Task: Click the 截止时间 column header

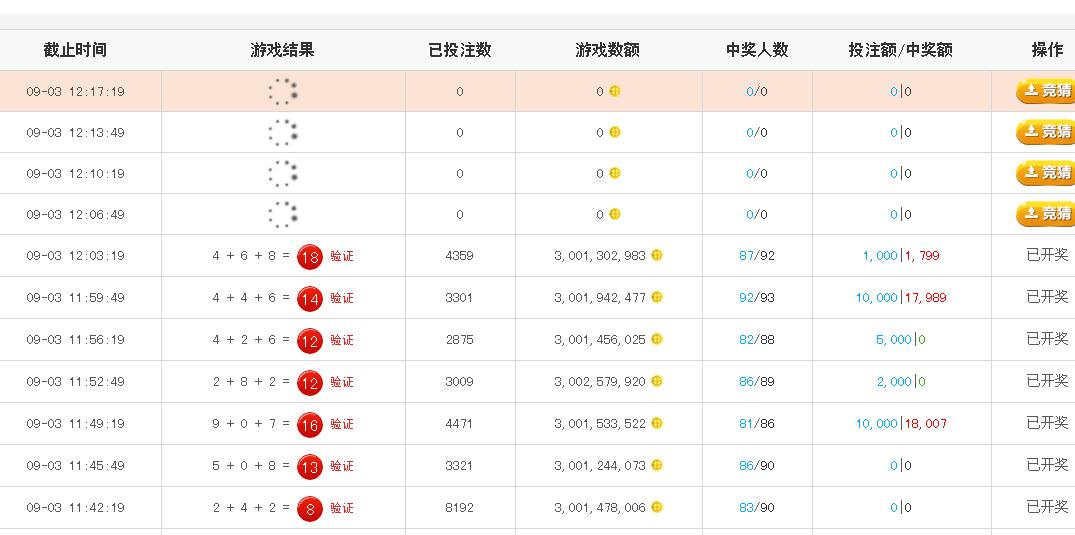Action: tap(75, 50)
